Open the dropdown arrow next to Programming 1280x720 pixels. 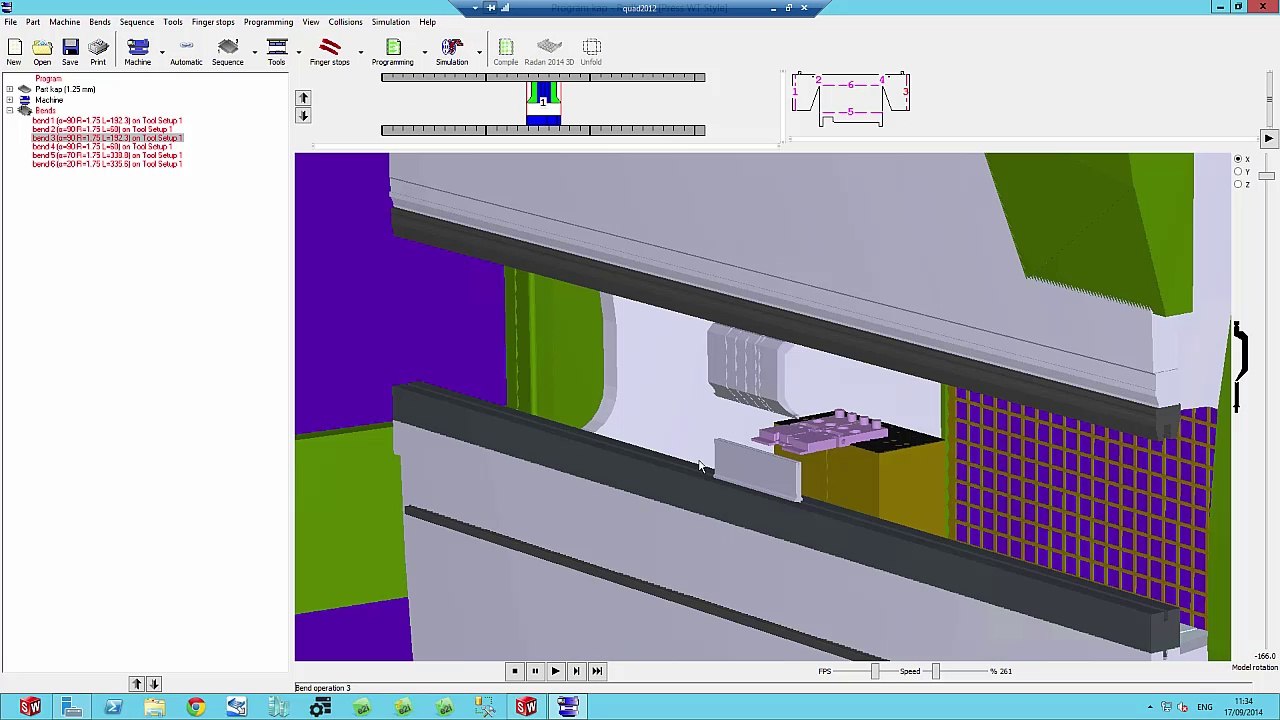424,52
